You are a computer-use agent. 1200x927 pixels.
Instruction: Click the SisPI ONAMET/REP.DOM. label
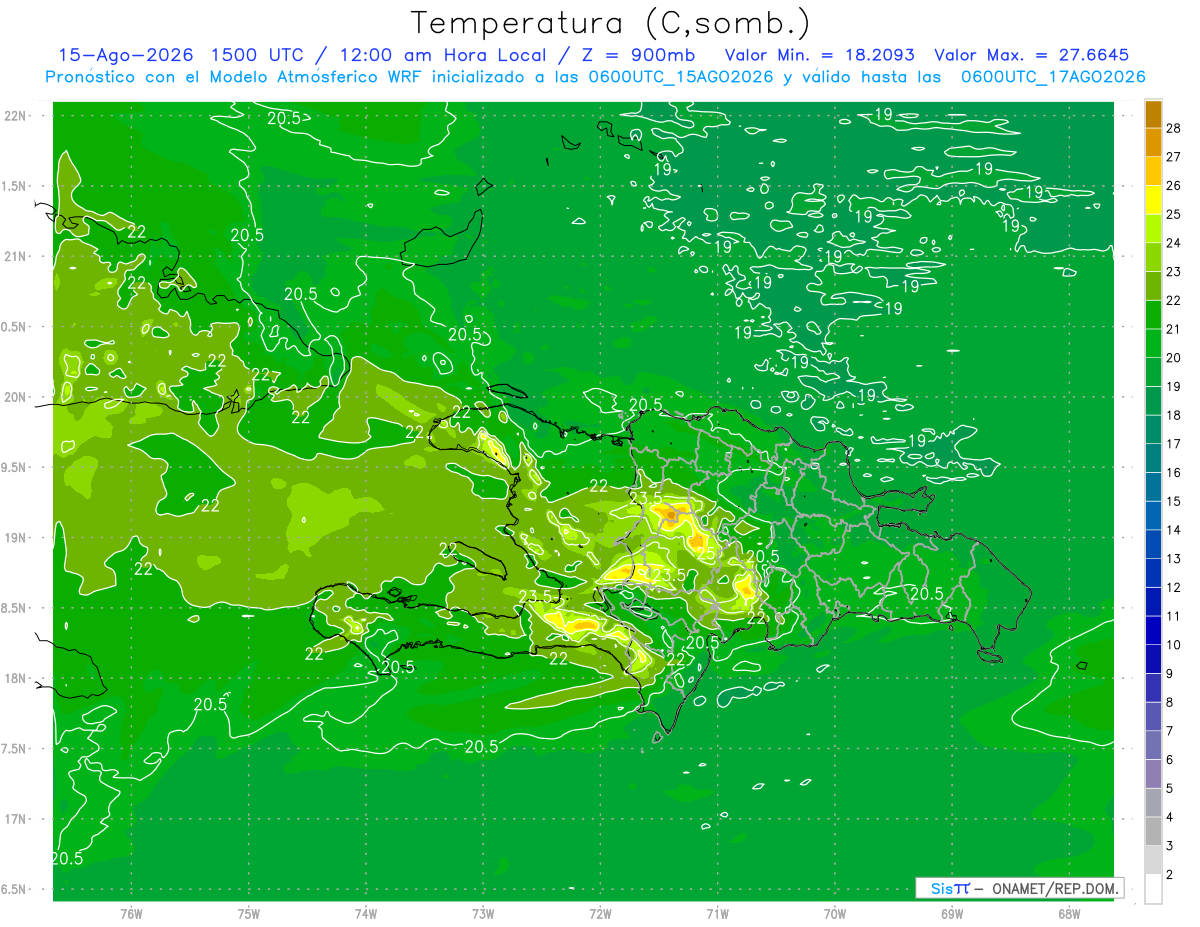(1019, 888)
